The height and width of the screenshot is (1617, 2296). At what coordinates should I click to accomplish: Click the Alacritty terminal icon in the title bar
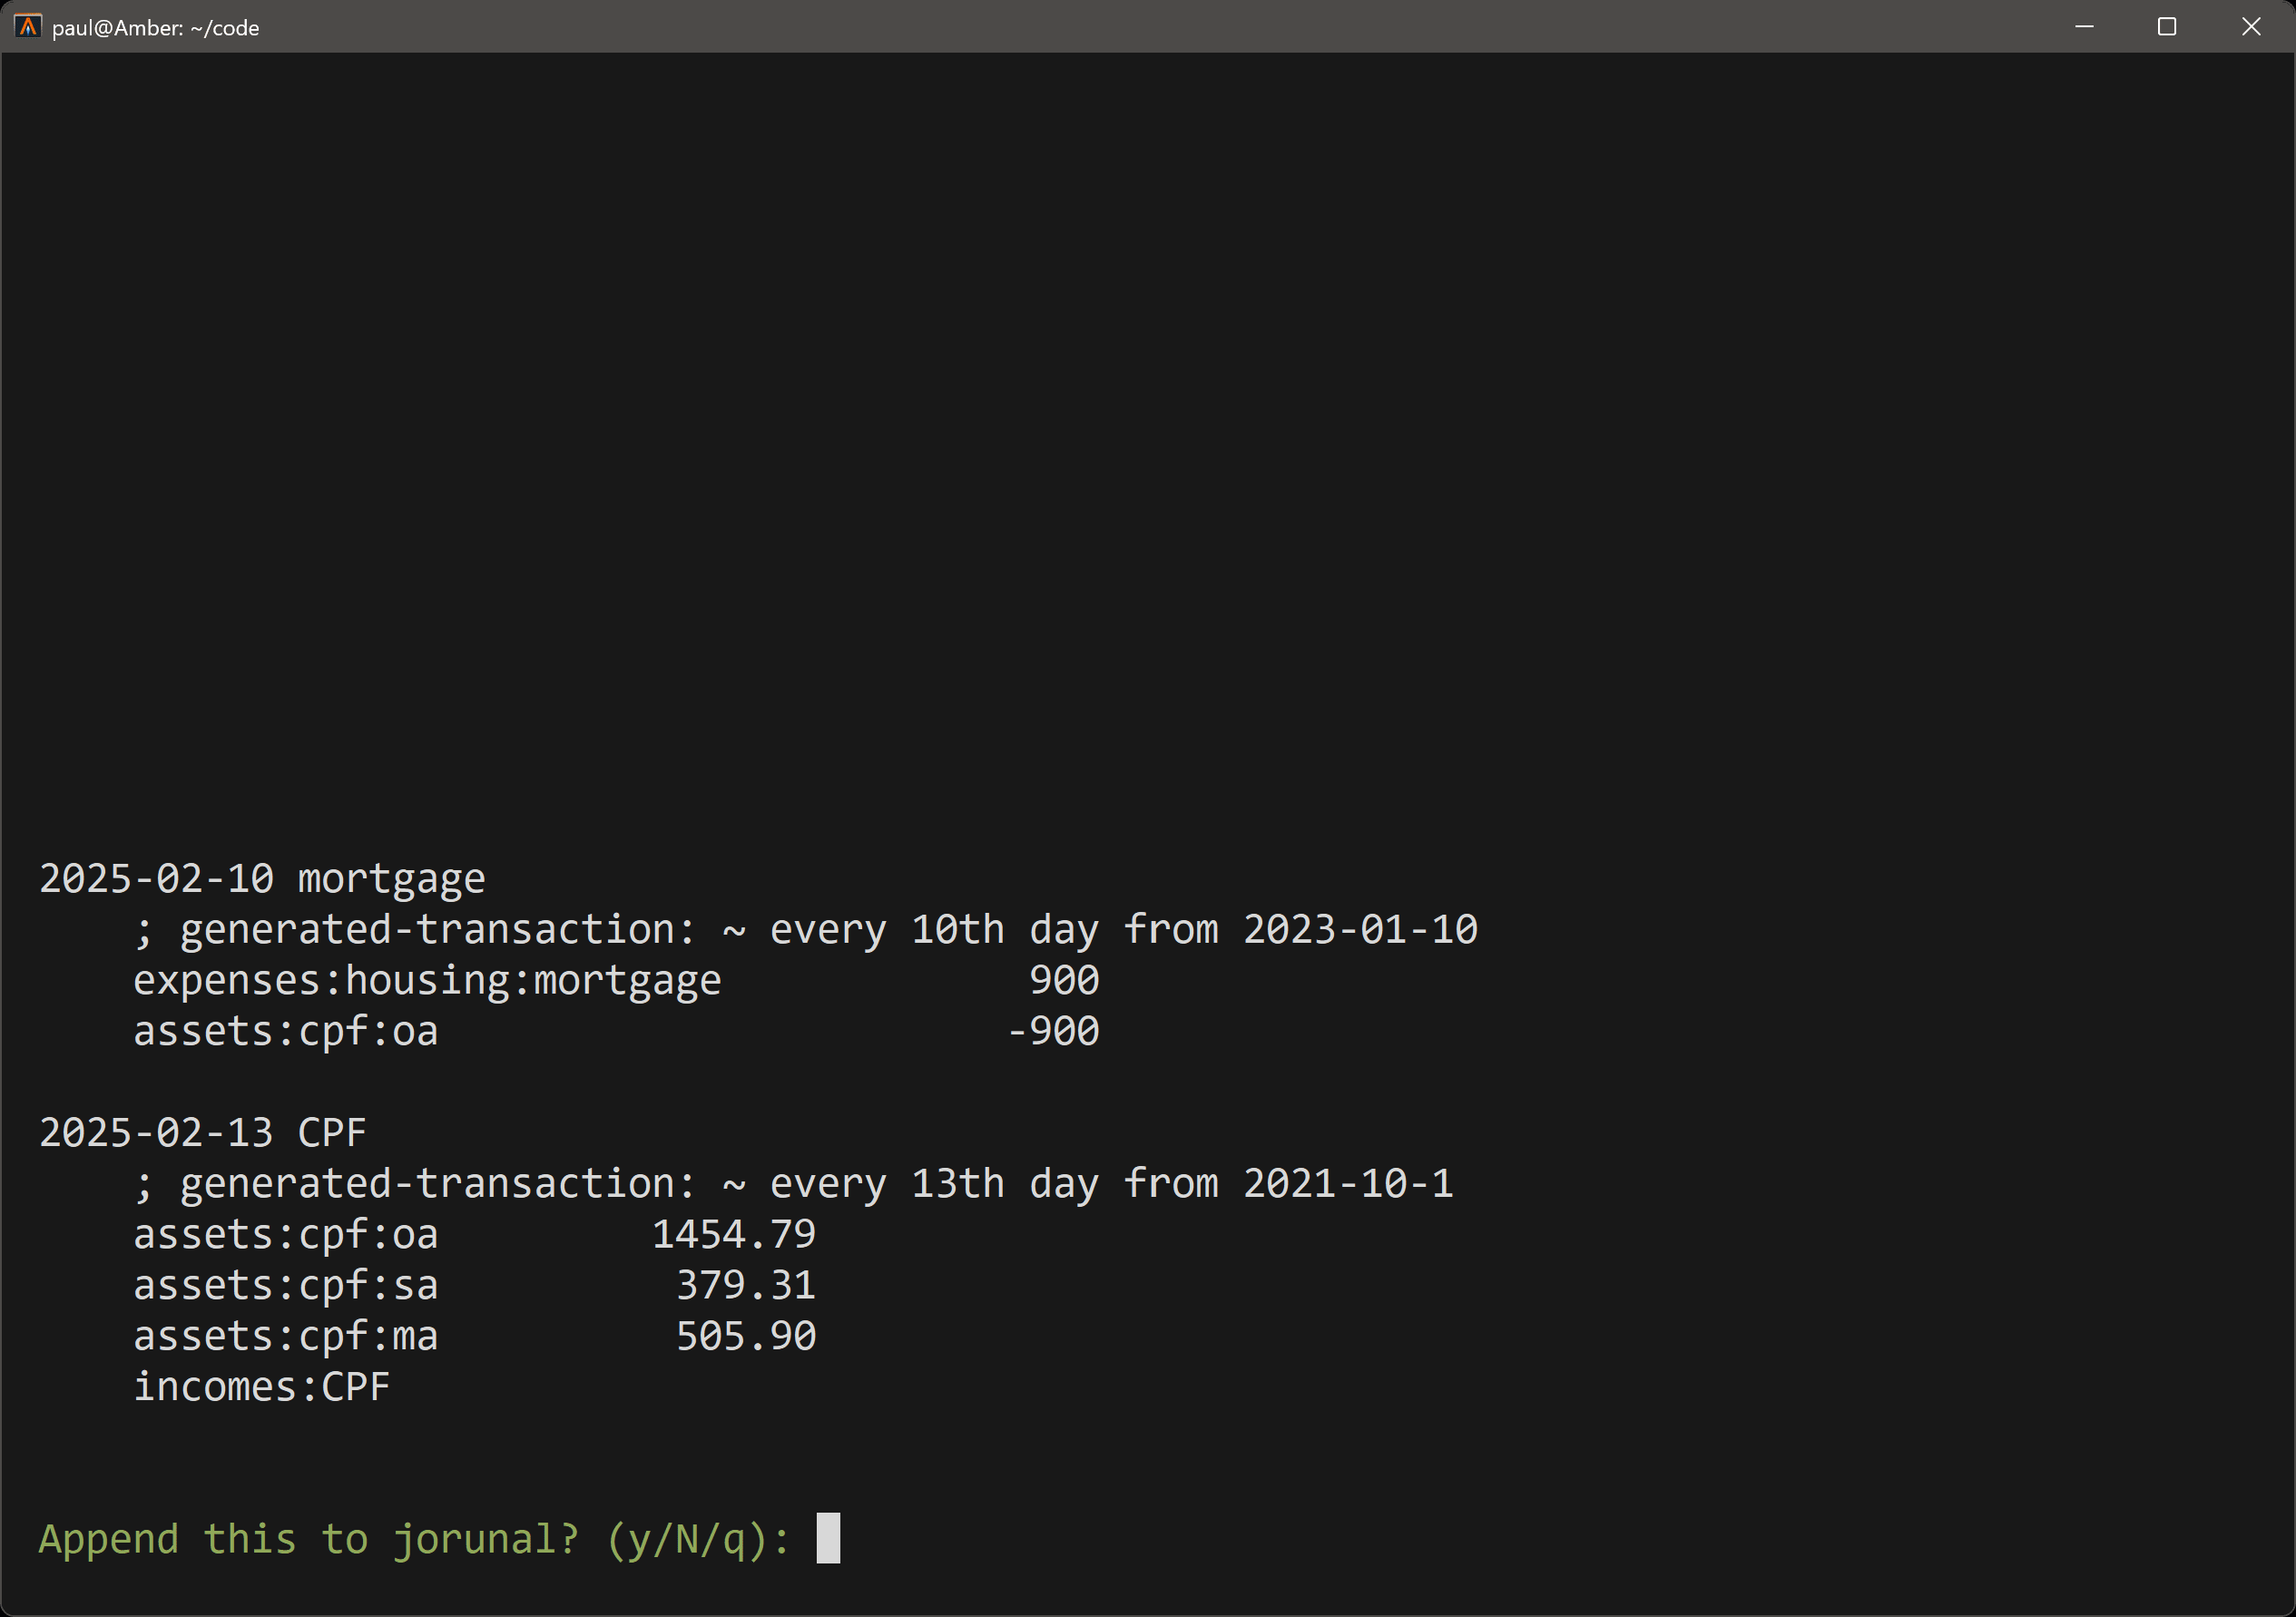(27, 27)
